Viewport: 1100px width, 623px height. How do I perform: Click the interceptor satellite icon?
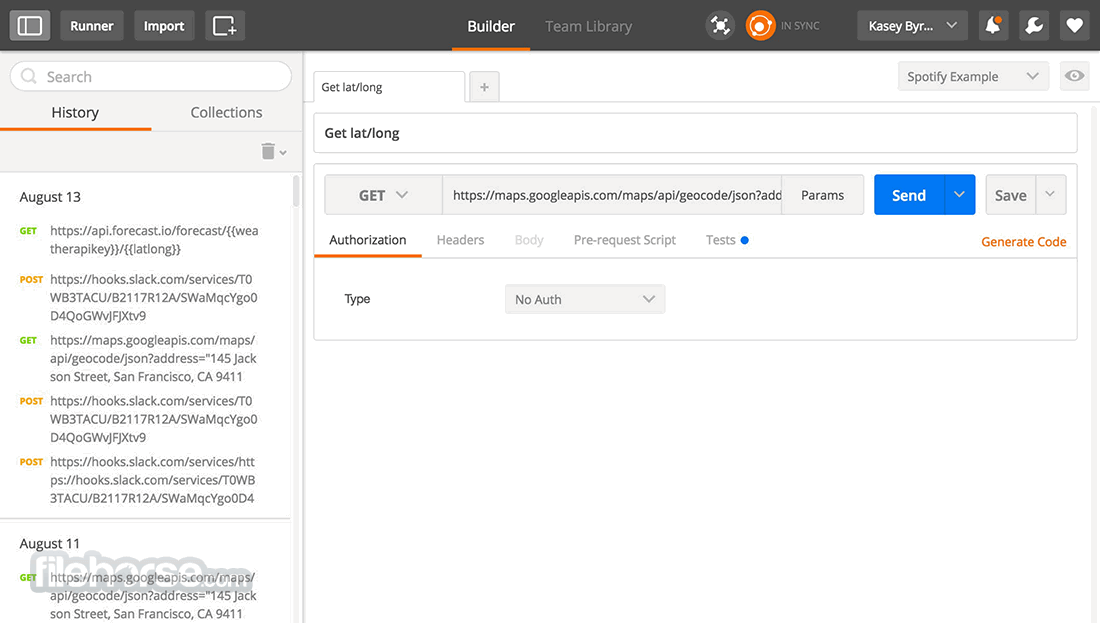click(720, 26)
